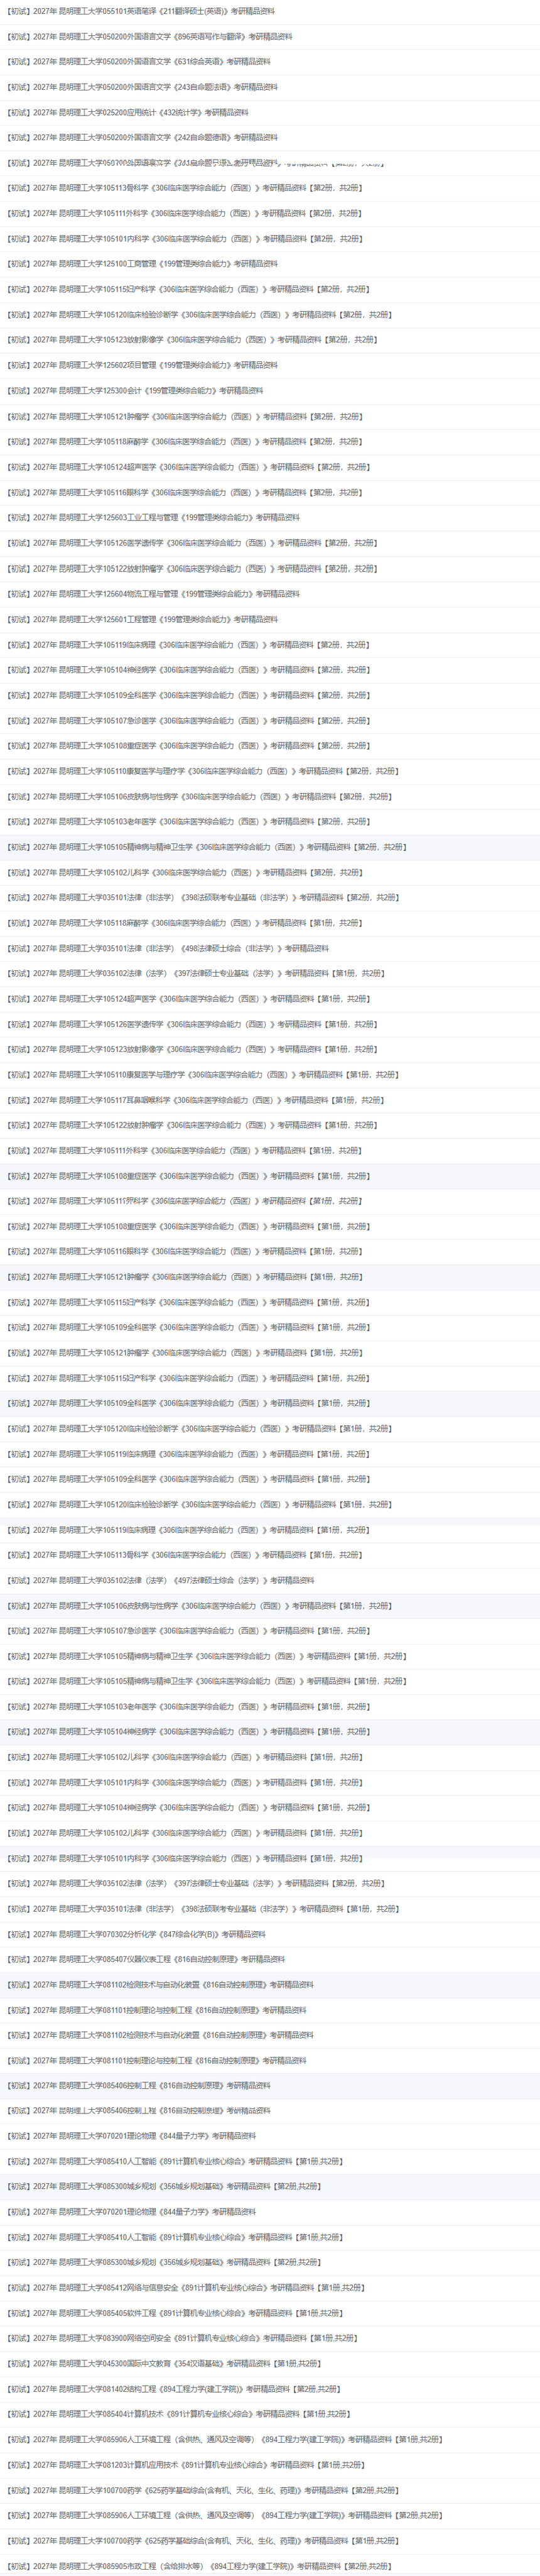Screen dimensions: 540x2576
Task: Open 105103老年医学 第1册 link
Action: point(189,1707)
